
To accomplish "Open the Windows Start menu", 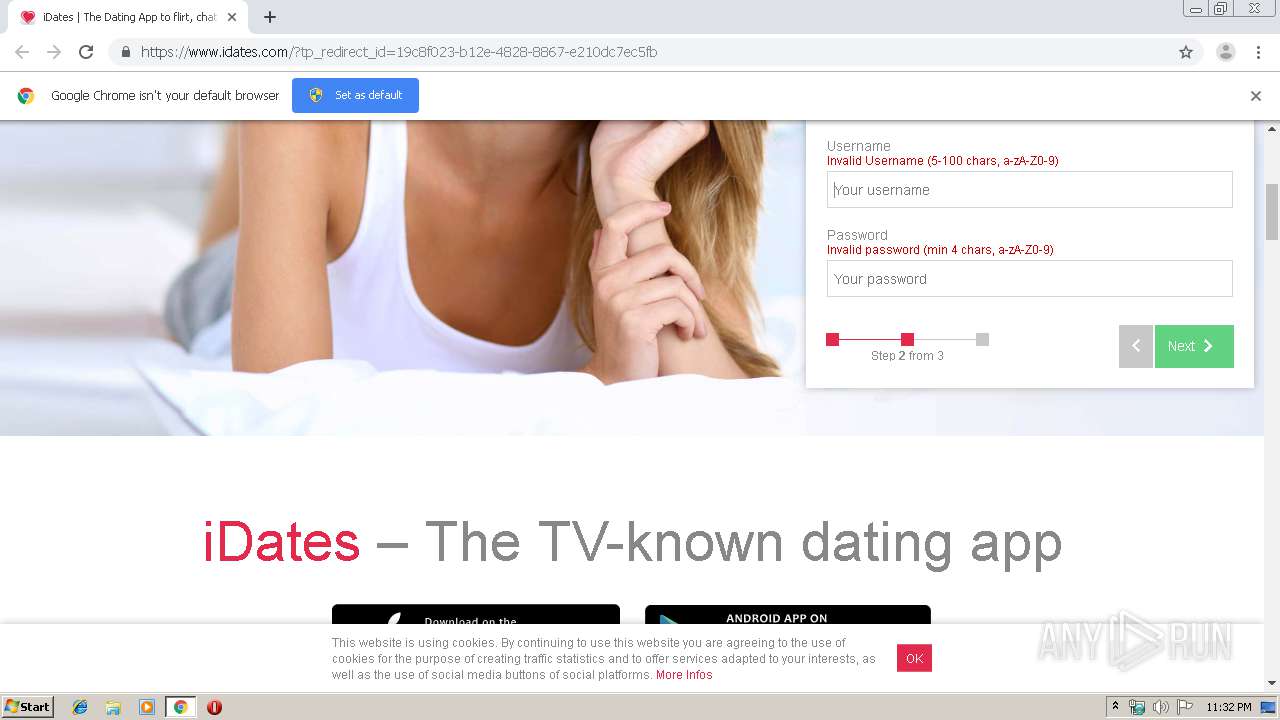I will [28, 707].
